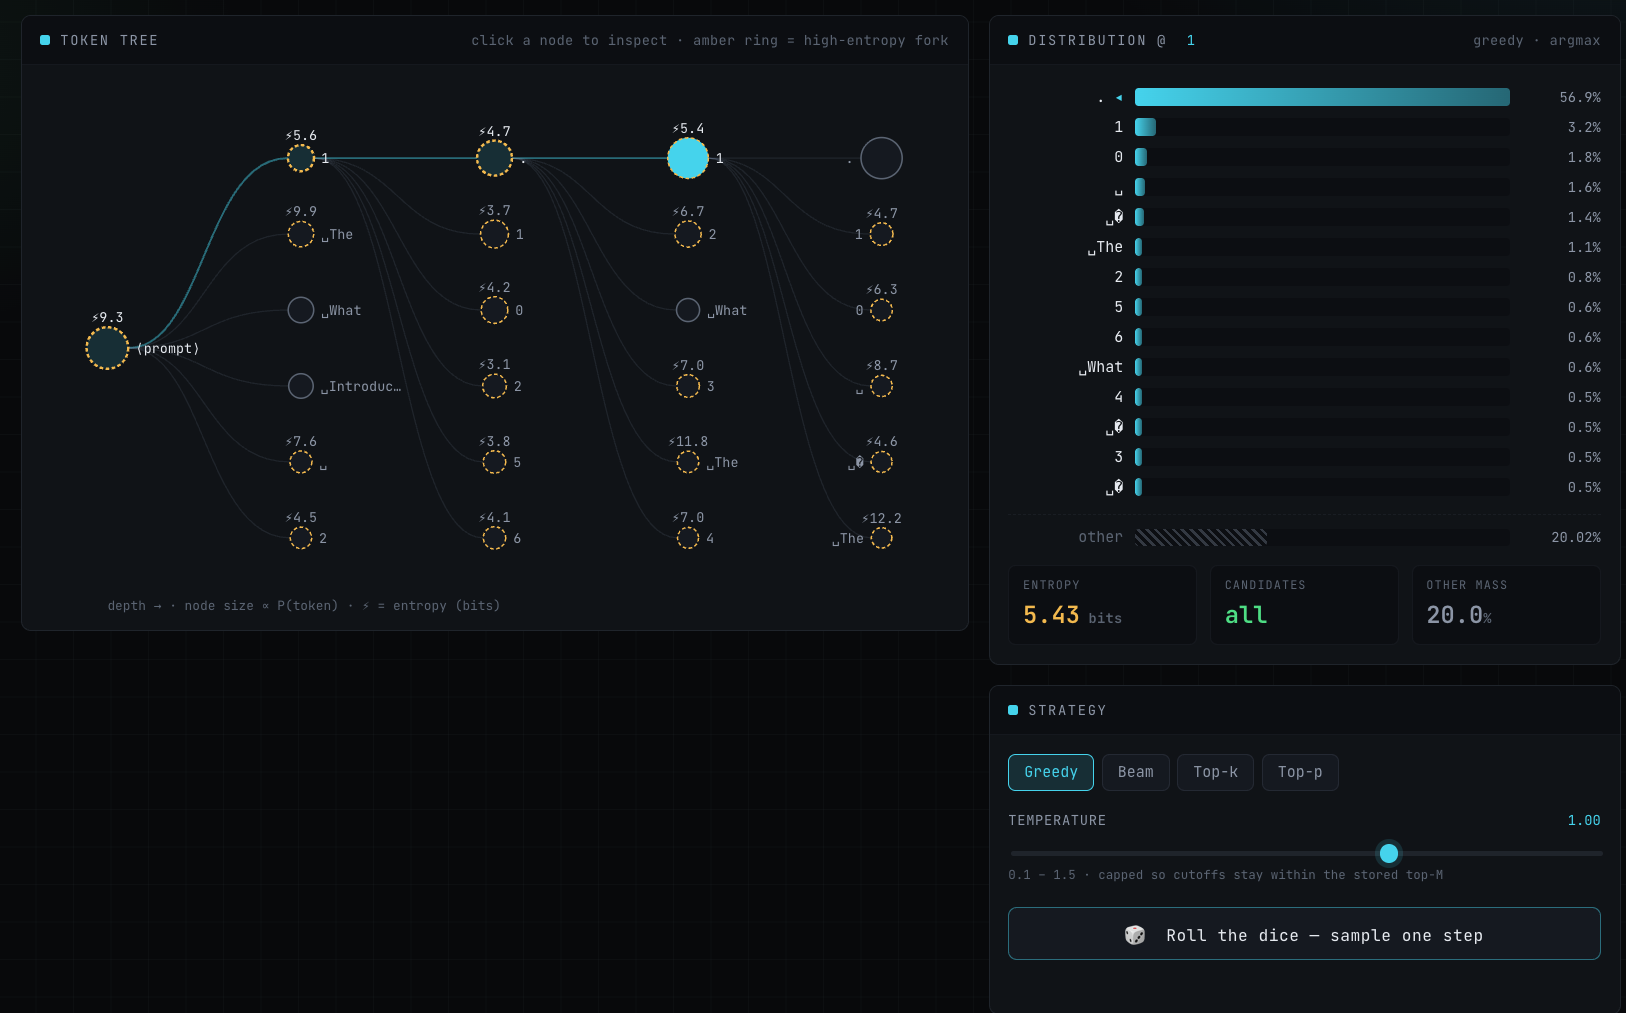The height and width of the screenshot is (1013, 1626).
Task: Select the token 6 node, entropy 4.1
Action: 494,538
